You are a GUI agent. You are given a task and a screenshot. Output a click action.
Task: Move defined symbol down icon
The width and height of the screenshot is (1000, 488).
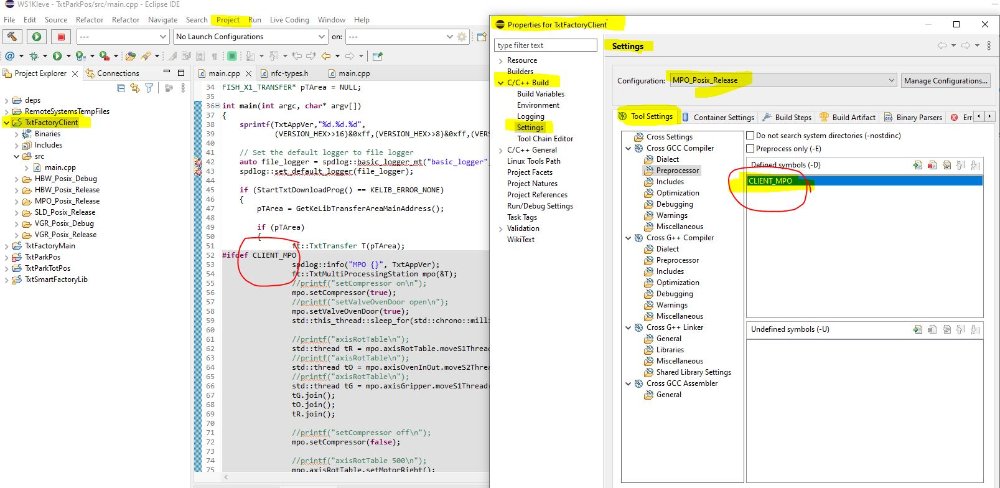coord(975,165)
